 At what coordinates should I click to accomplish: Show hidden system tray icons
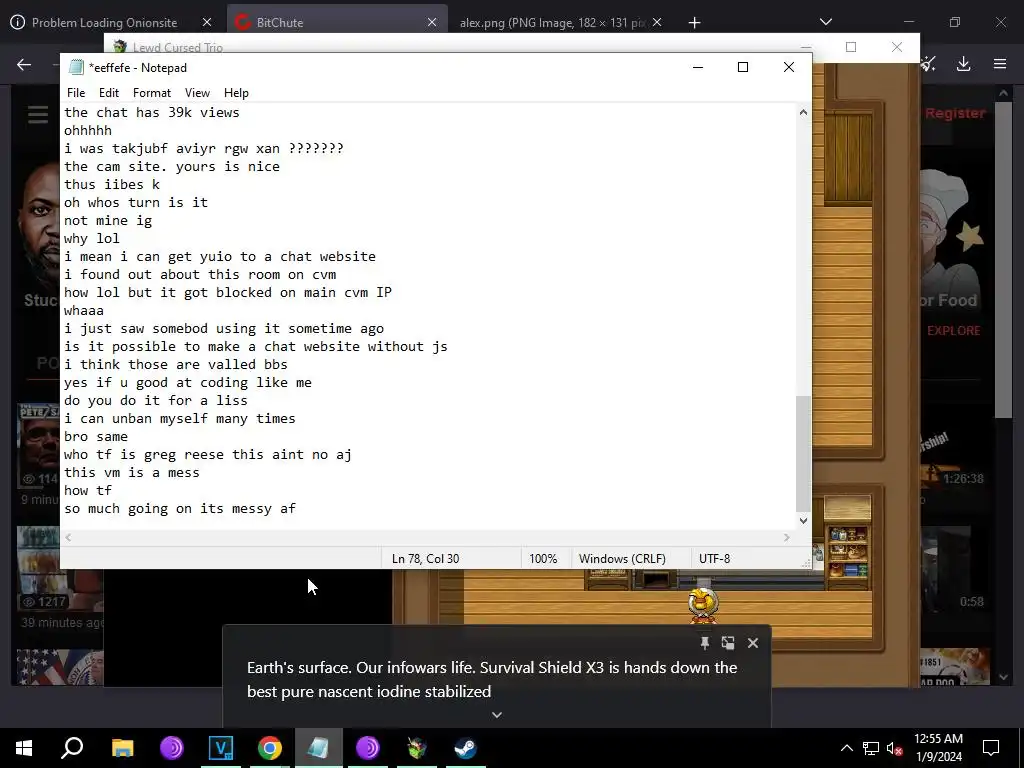(x=846, y=748)
